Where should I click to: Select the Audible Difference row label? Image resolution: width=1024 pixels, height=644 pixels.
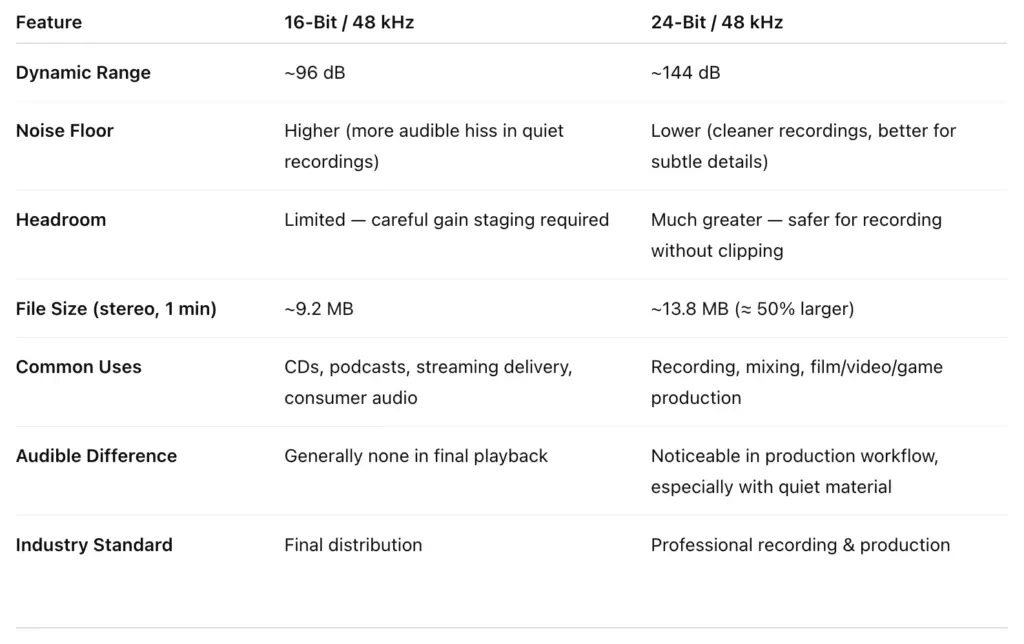pos(96,456)
